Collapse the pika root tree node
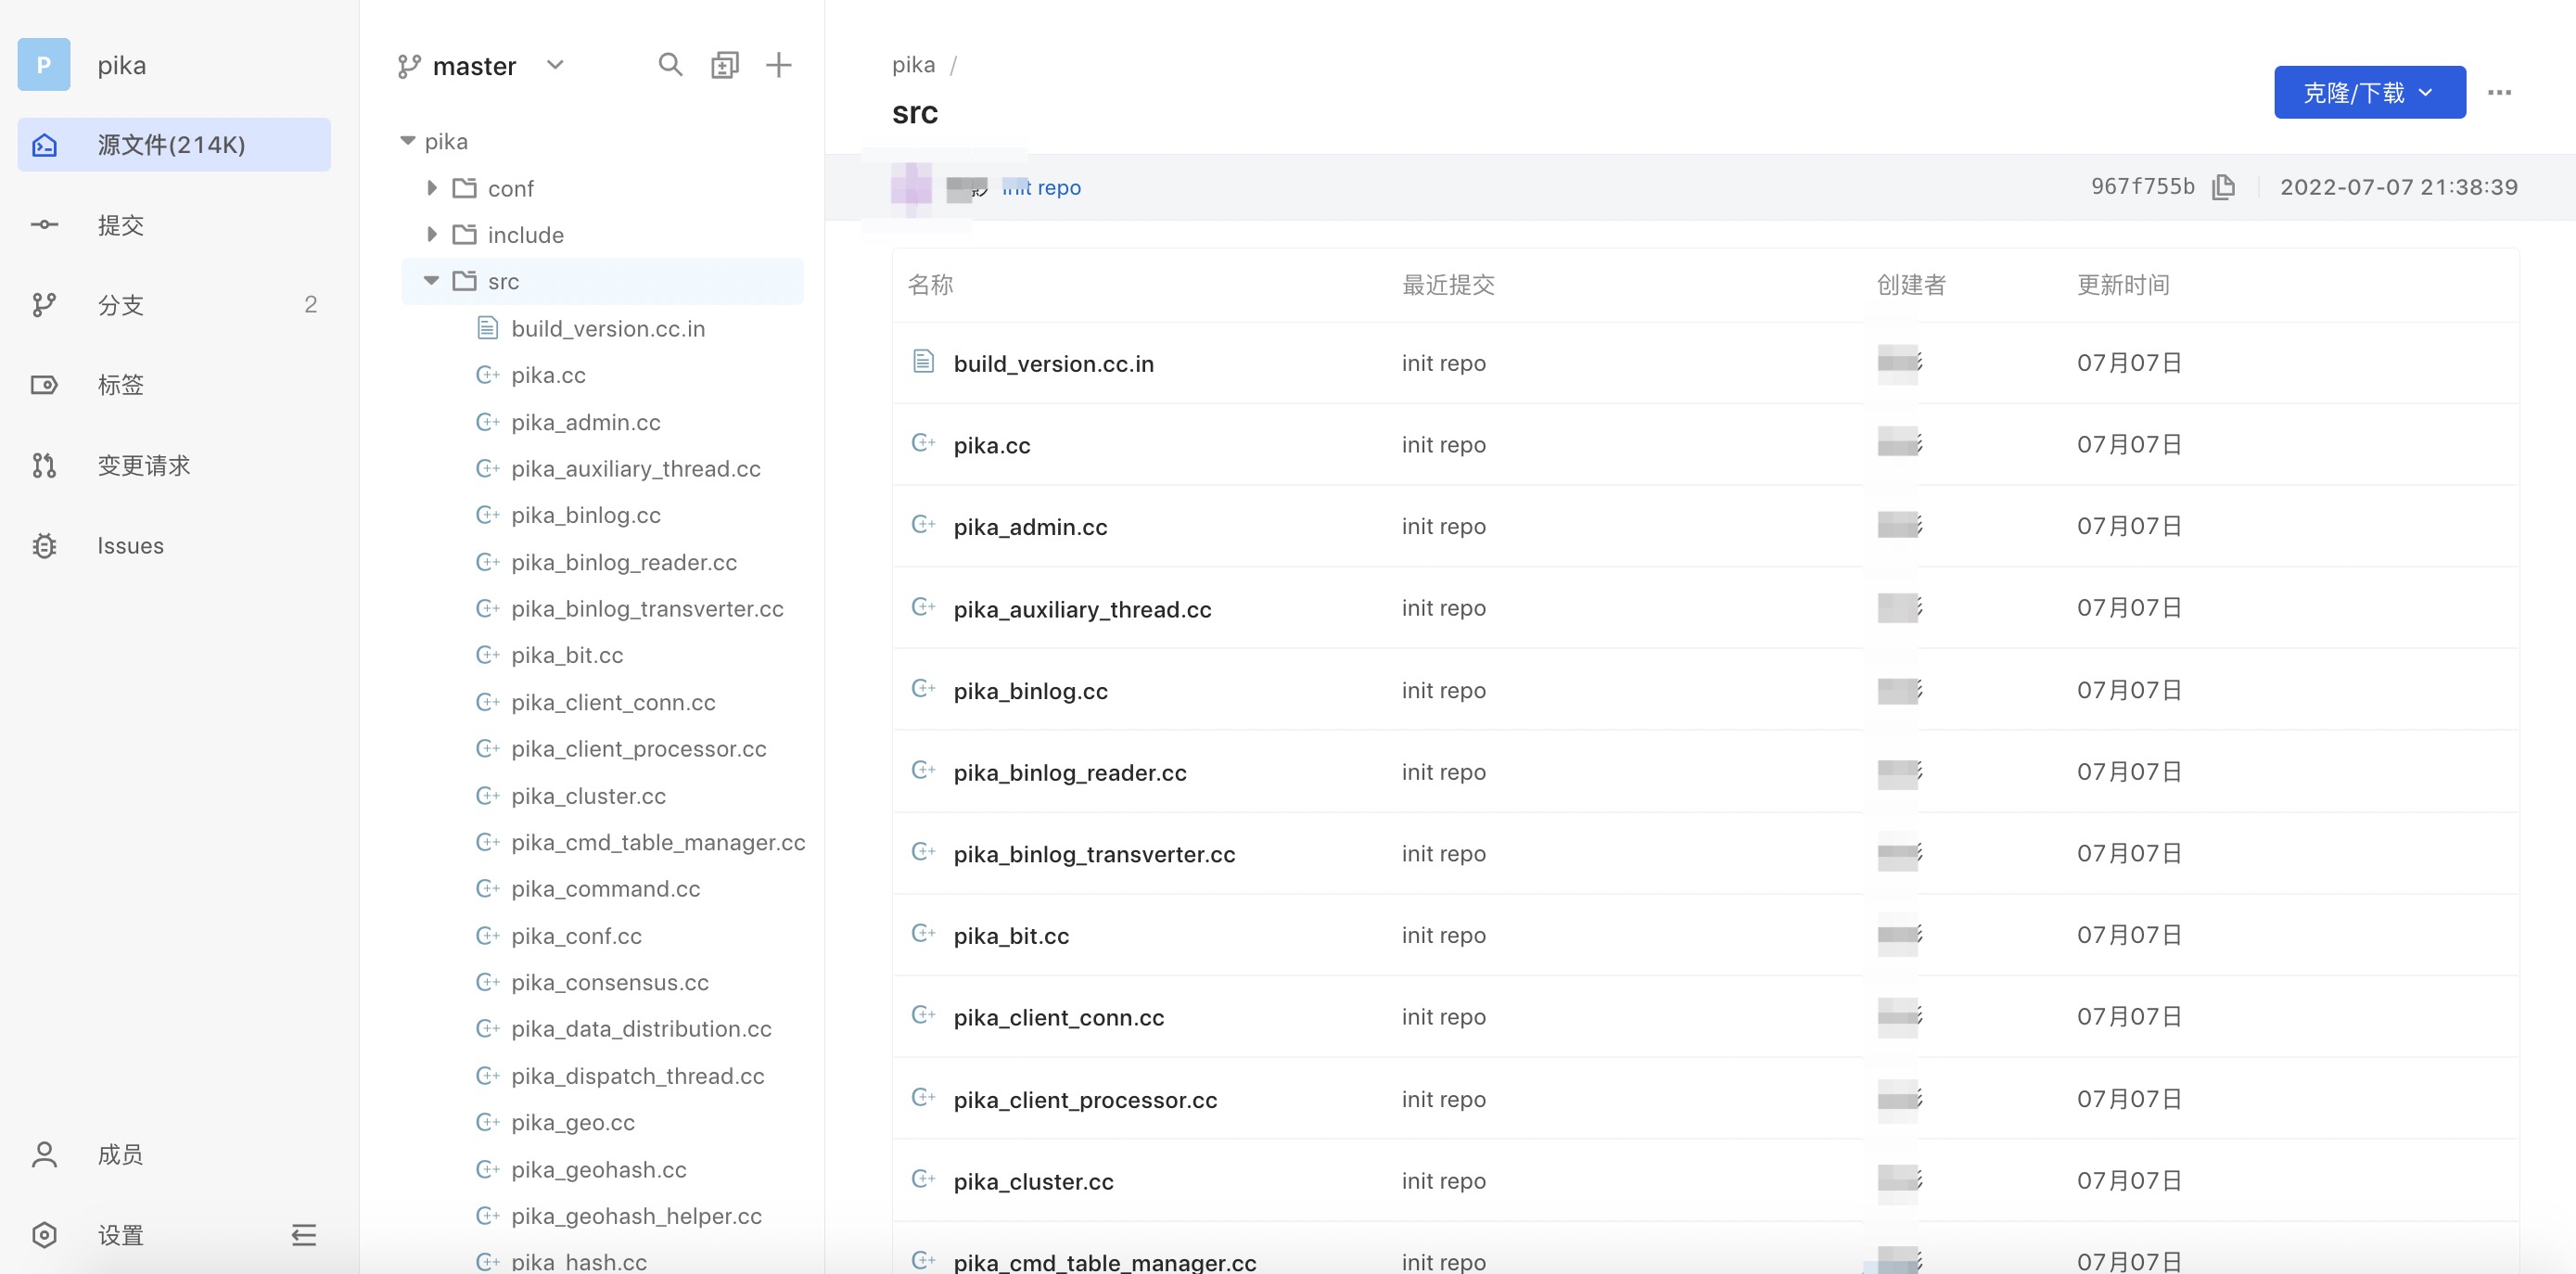This screenshot has width=2576, height=1274. [x=407, y=141]
